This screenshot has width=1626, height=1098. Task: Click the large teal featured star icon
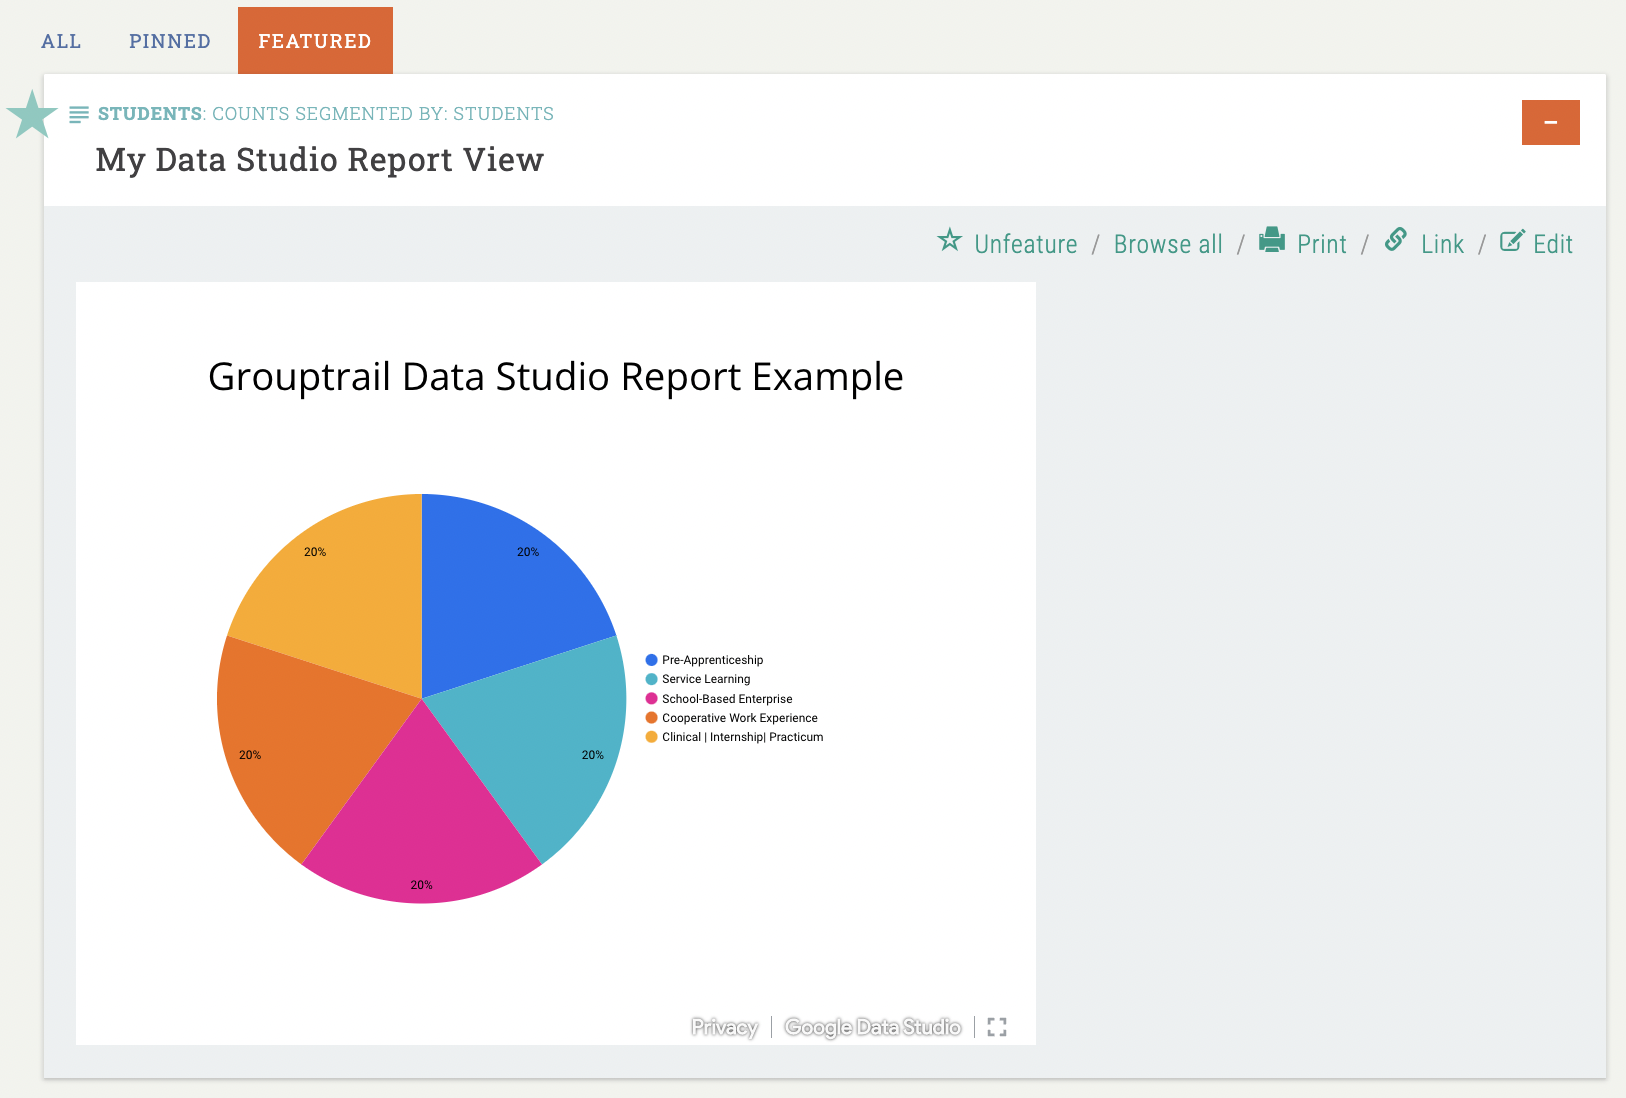point(32,115)
